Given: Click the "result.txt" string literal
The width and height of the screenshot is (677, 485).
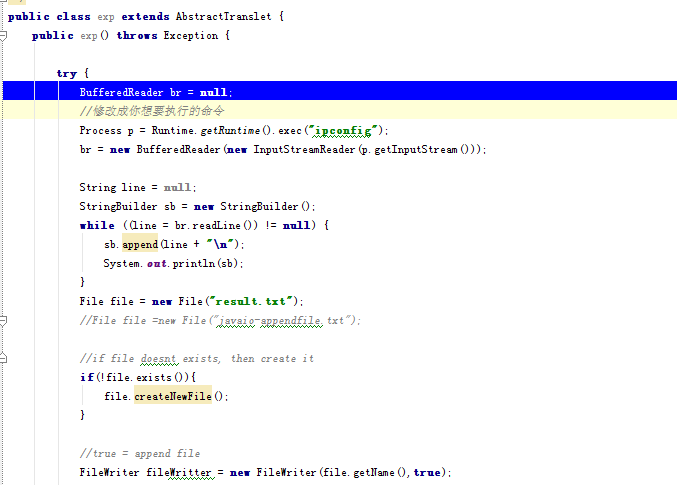Looking at the screenshot, I should [x=253, y=301].
